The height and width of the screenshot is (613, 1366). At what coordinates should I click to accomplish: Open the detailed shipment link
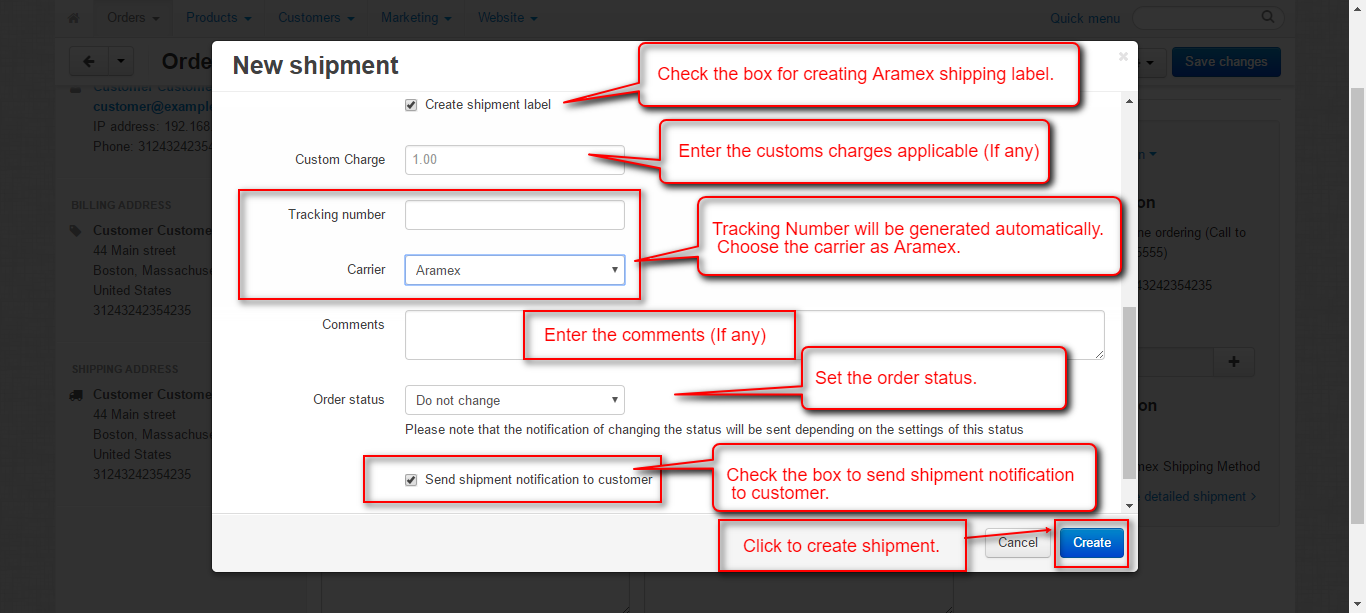click(1200, 497)
